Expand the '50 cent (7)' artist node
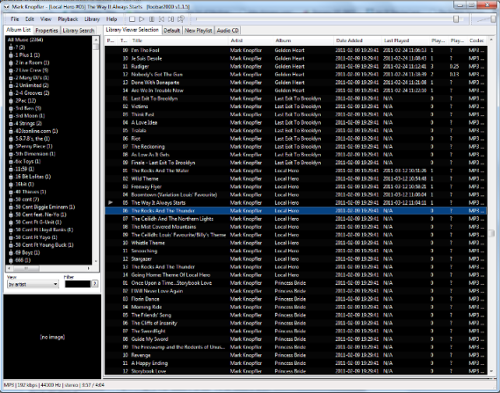This screenshot has width=500, height=393. 11,199
